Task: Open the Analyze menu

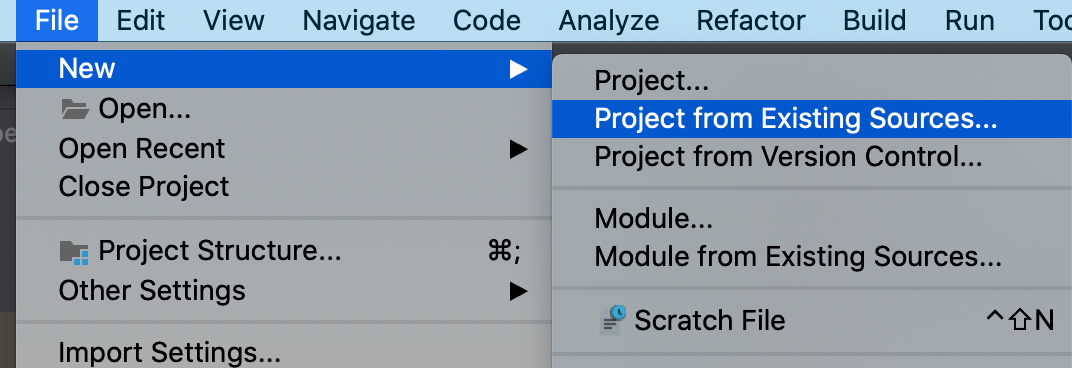Action: [608, 21]
